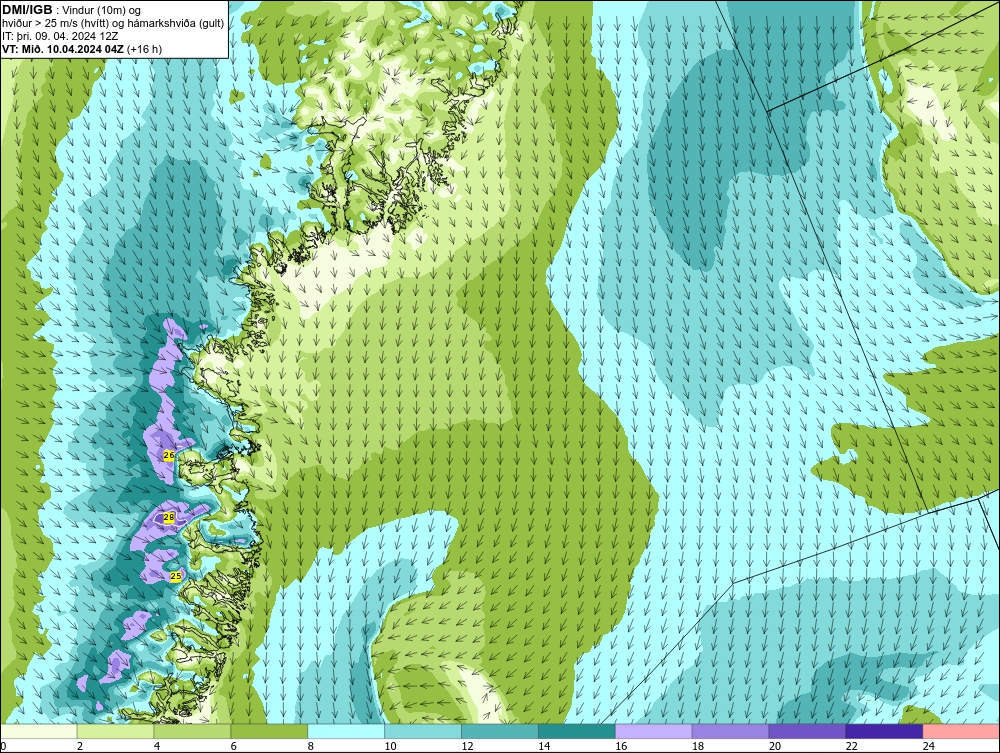Click the pink legend swatch above 24 m/s

point(961,731)
